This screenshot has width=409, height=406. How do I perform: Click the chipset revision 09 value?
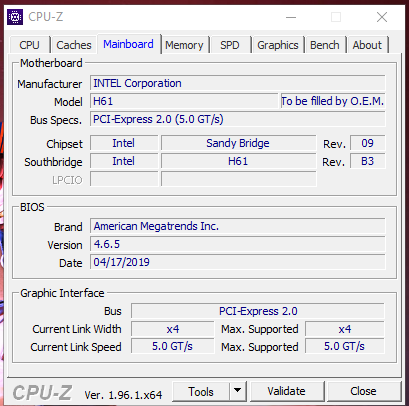pos(367,143)
